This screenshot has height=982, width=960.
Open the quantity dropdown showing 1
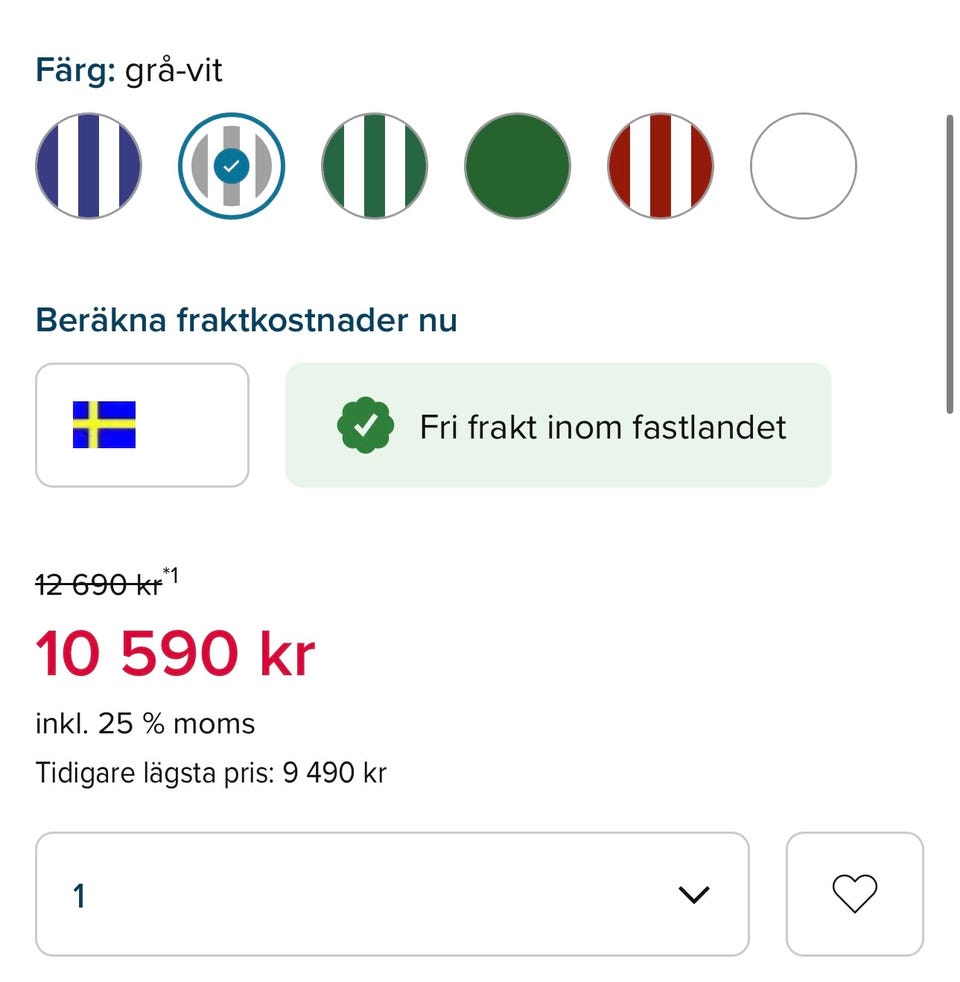(392, 894)
